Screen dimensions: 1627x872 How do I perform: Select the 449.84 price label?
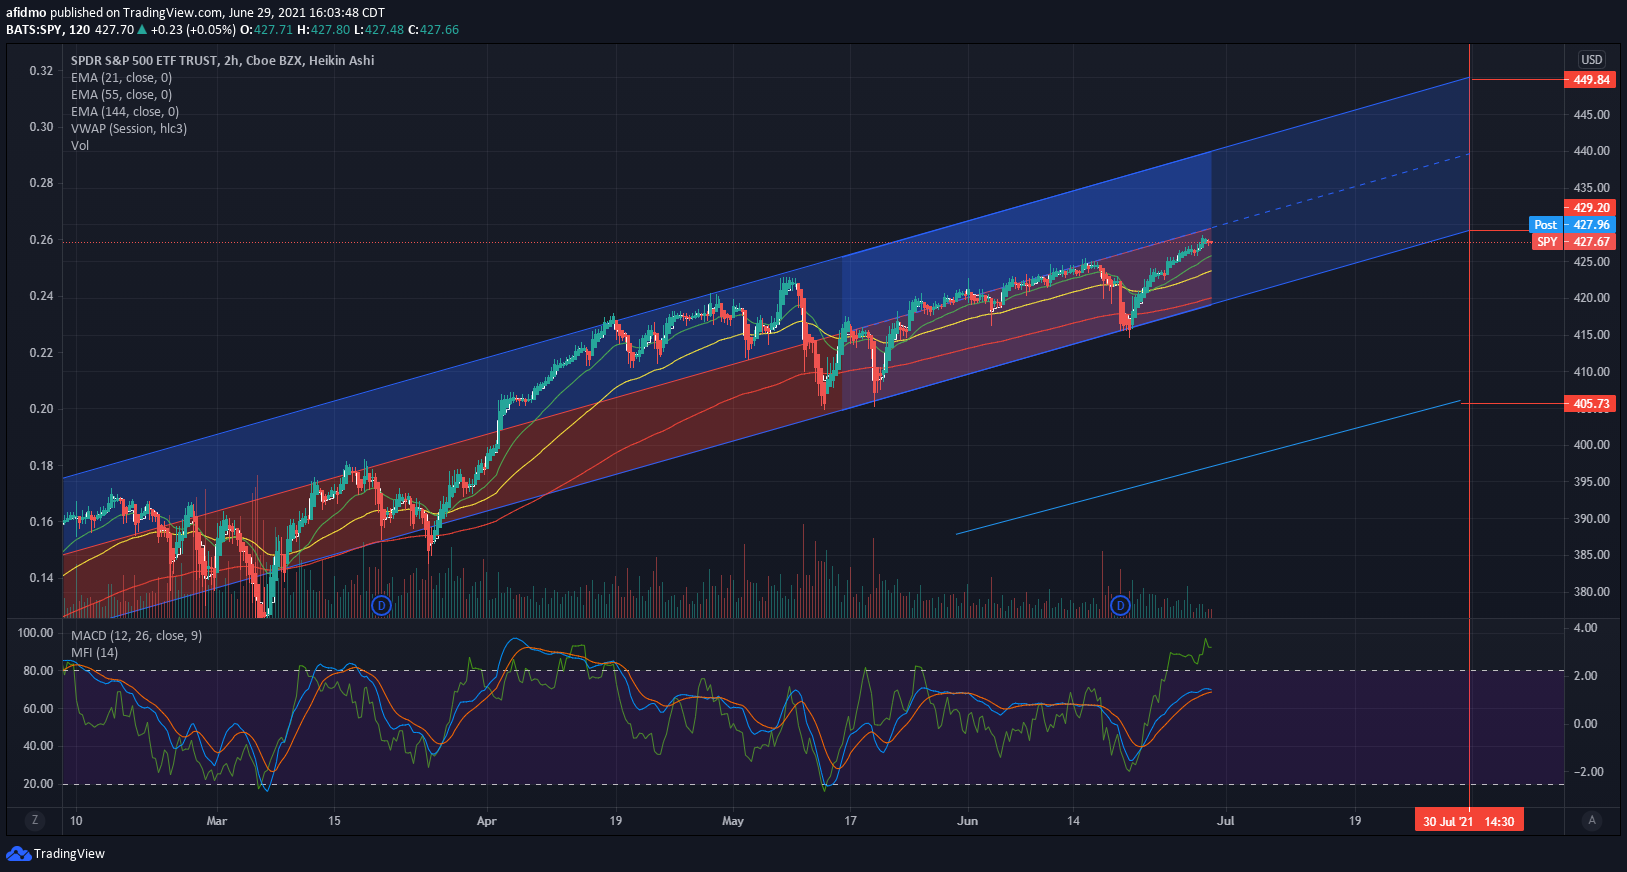pos(1590,80)
